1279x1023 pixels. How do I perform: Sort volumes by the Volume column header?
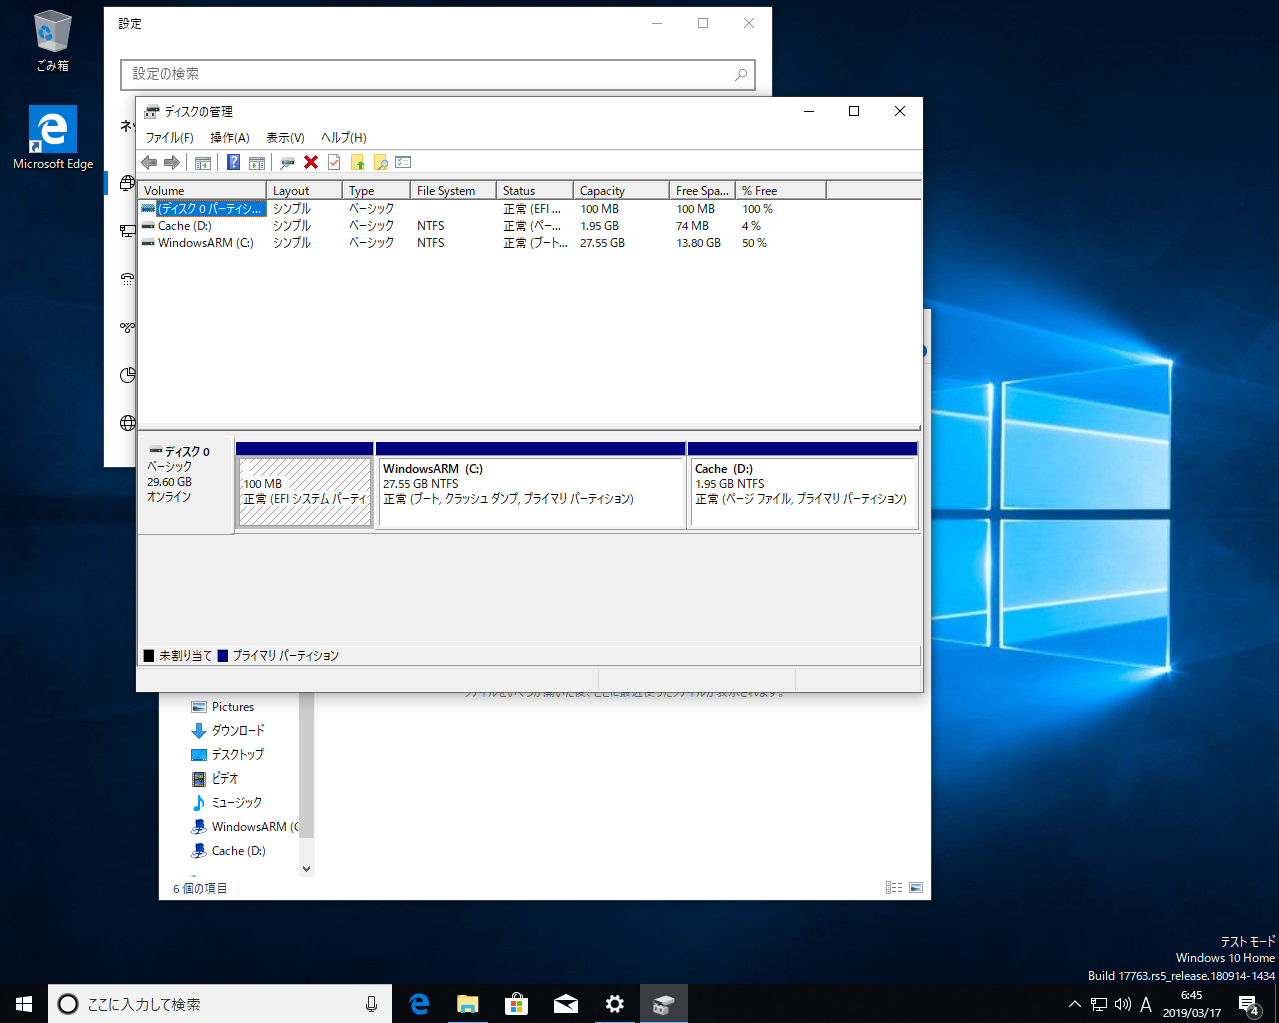(x=202, y=191)
